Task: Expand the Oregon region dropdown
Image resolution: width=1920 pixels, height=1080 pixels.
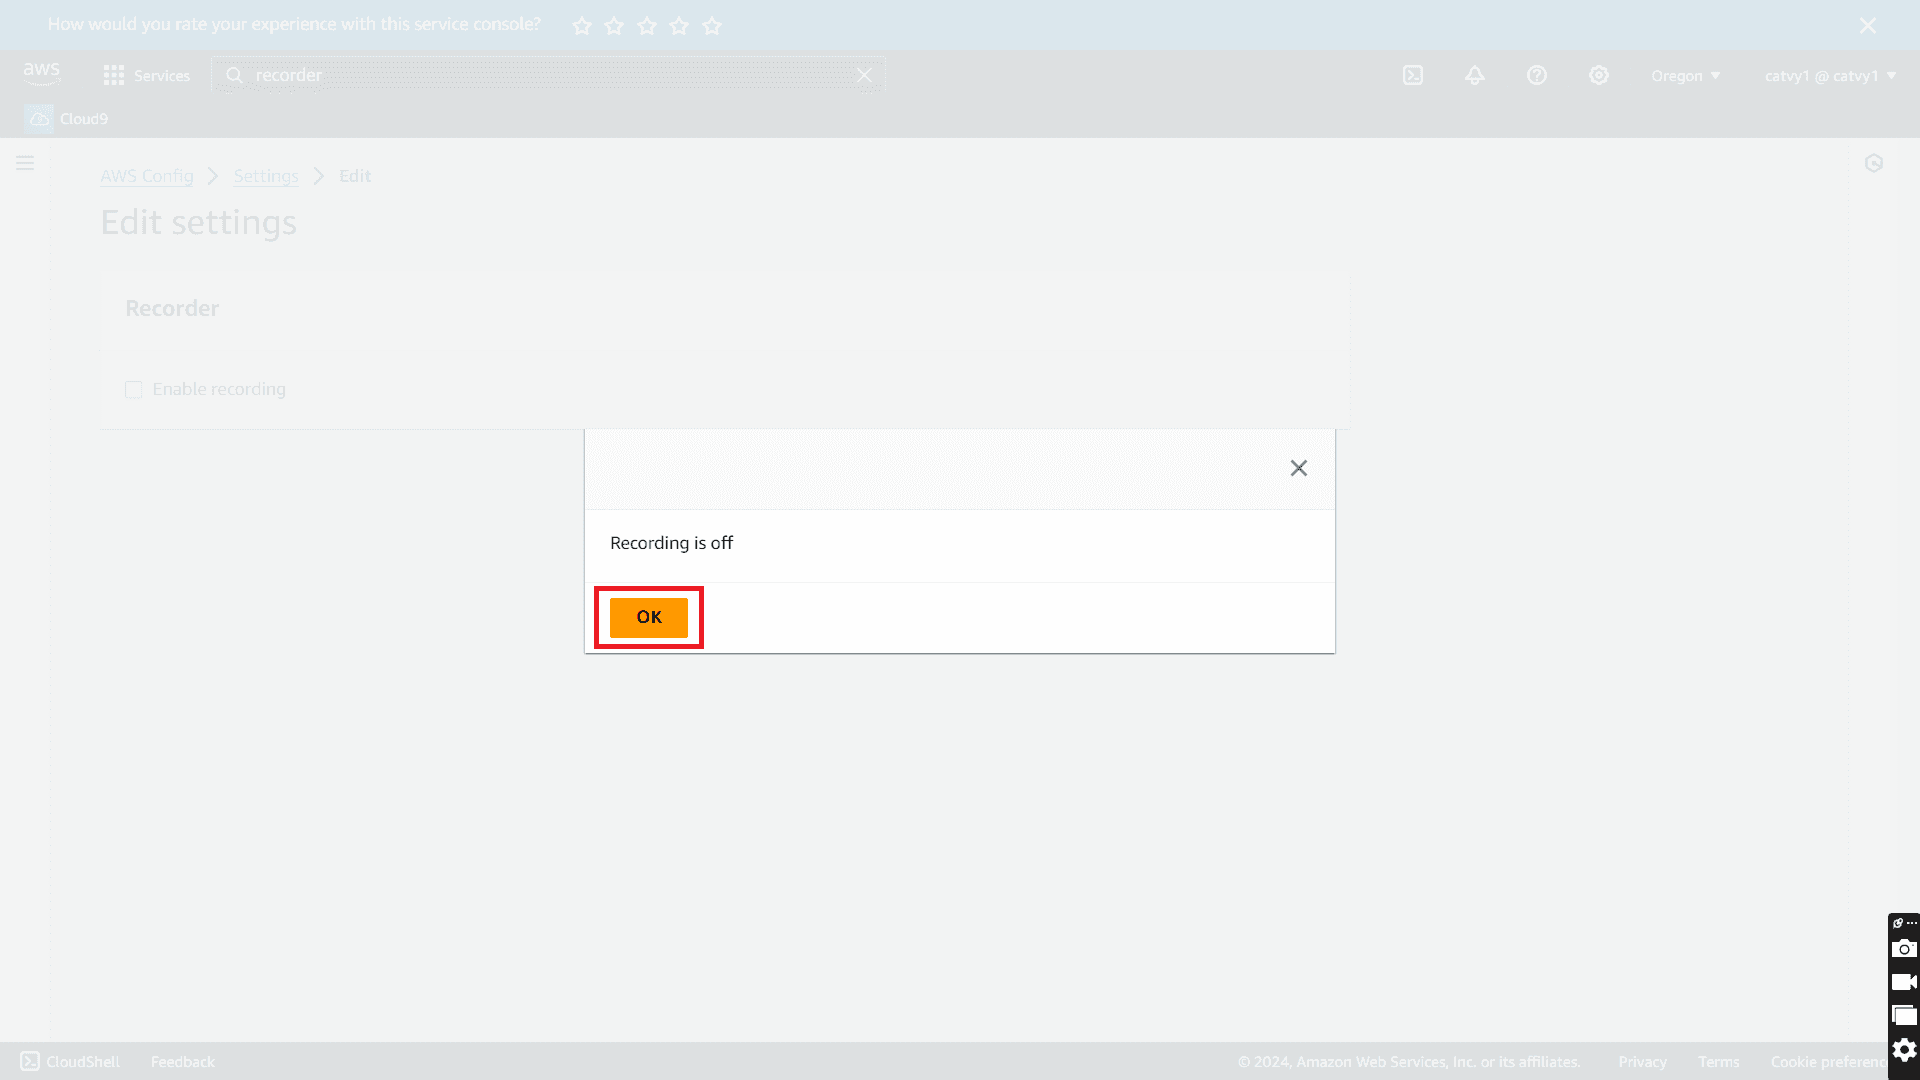Action: pos(1685,75)
